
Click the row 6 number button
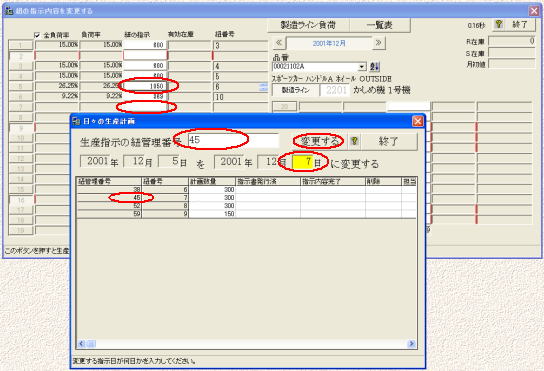pyautogui.click(x=21, y=97)
